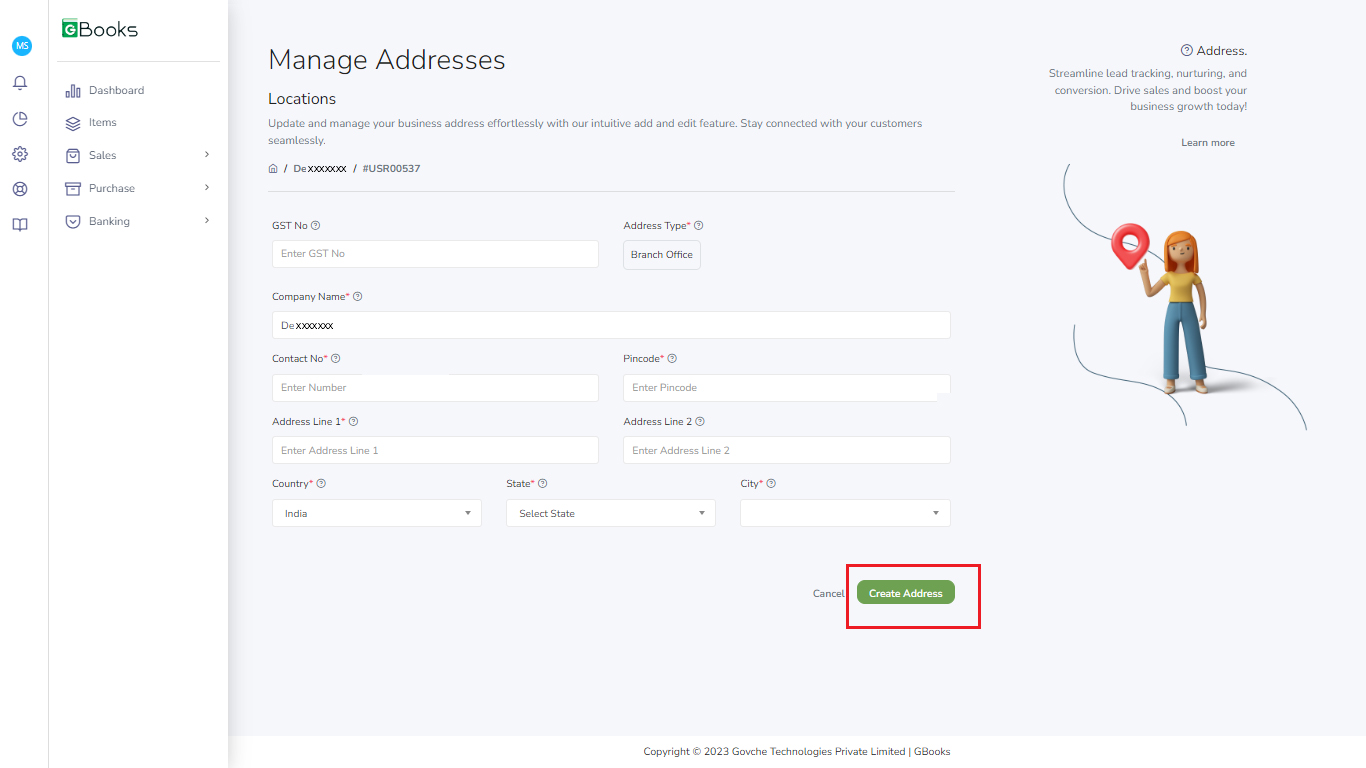Click the help icon beside Pincode label

672,359
